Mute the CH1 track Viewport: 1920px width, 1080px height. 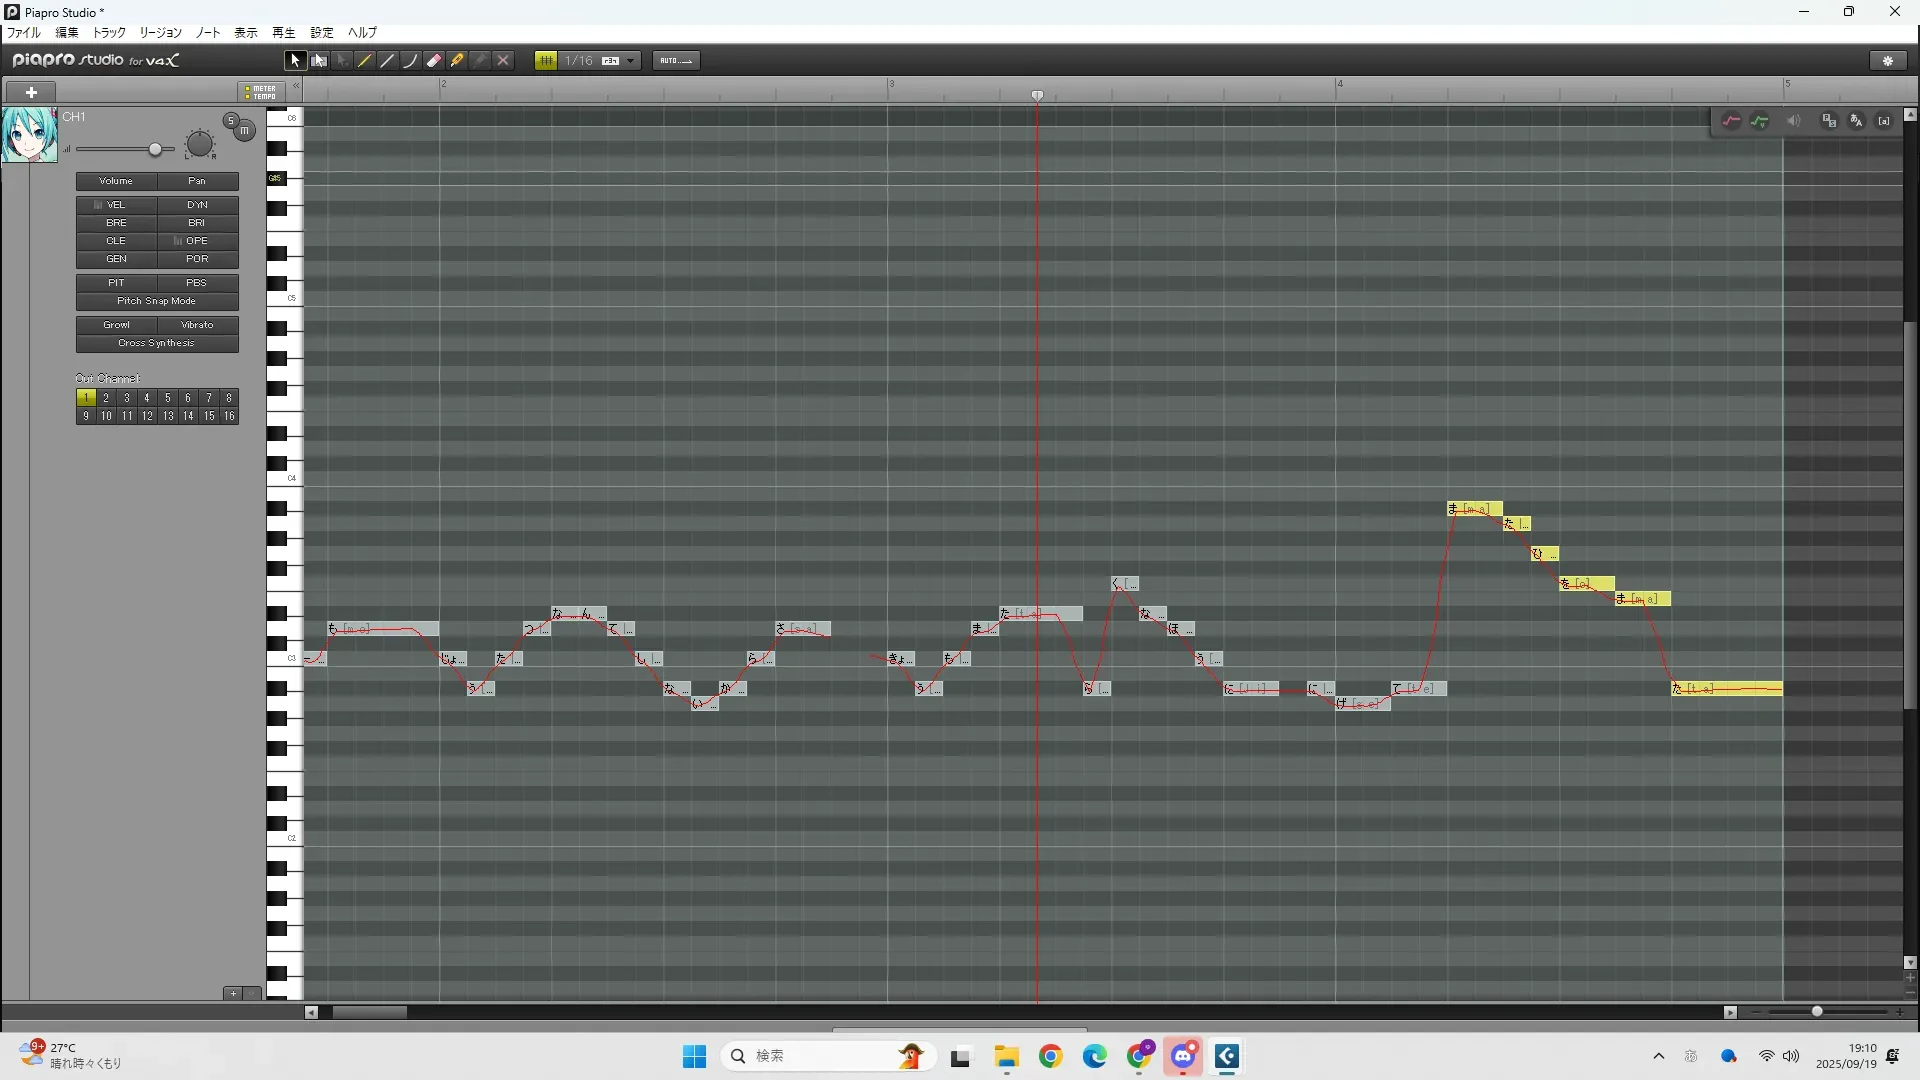pyautogui.click(x=244, y=131)
